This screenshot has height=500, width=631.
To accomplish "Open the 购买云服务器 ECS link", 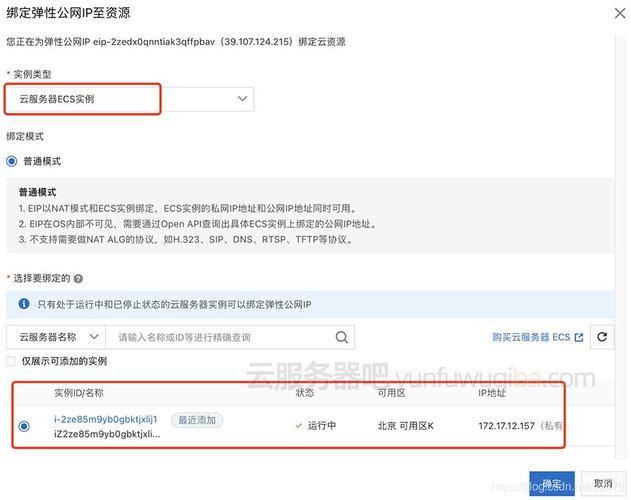I will click(x=538, y=337).
